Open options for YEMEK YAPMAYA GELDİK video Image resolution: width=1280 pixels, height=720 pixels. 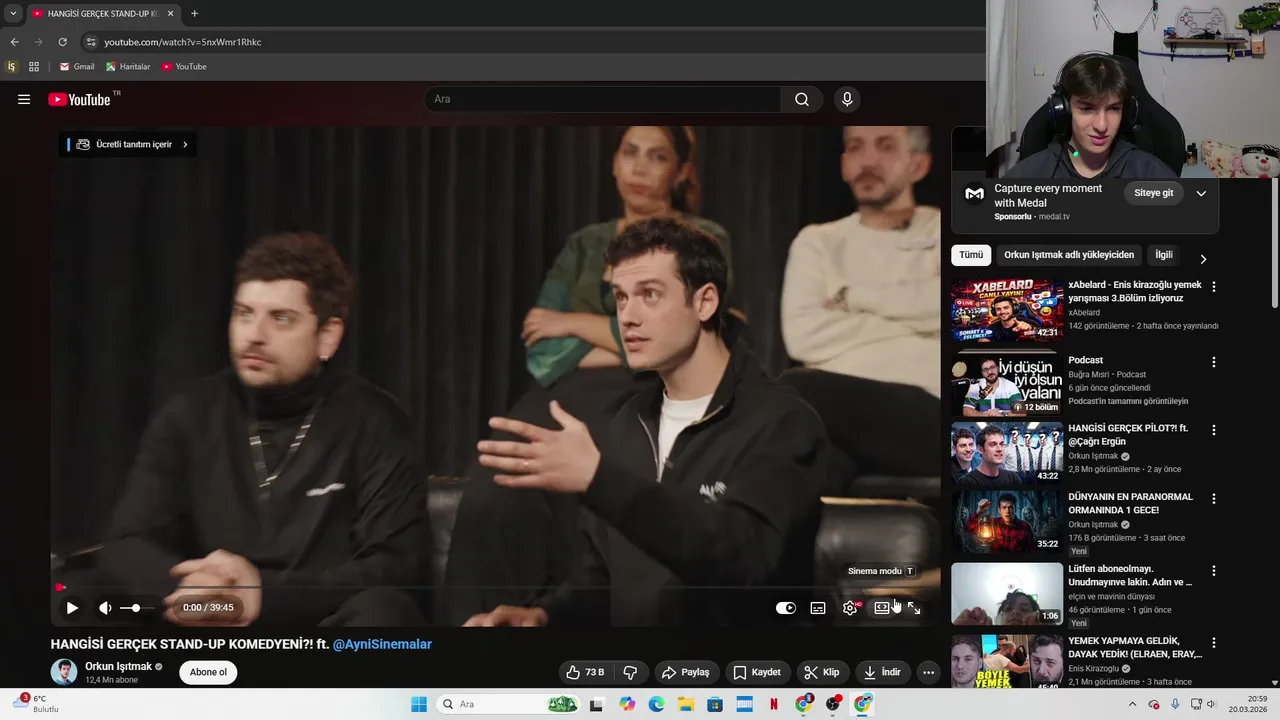[x=1214, y=643]
